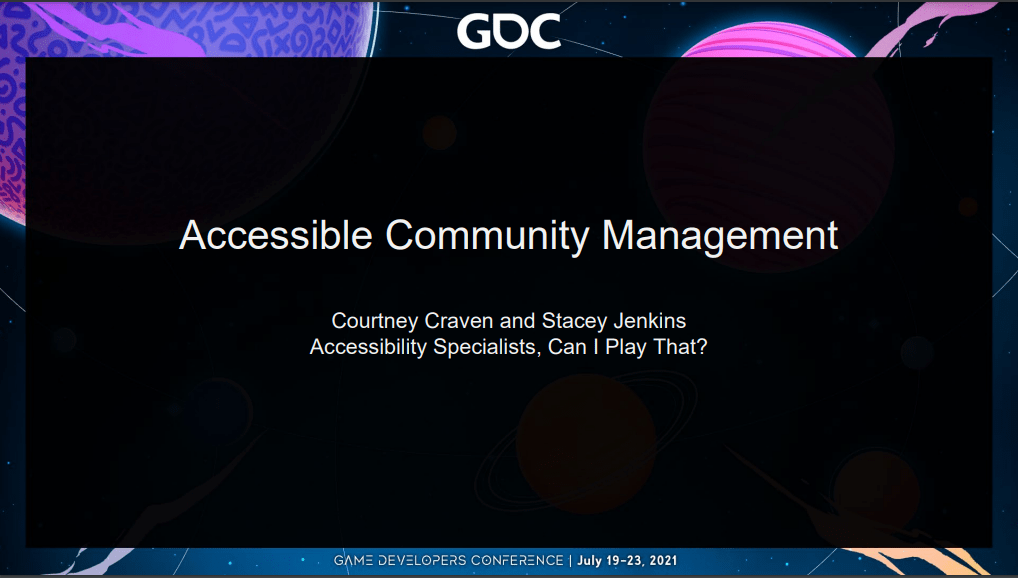
Task: Click the word "Community" in the title
Action: tap(487, 235)
